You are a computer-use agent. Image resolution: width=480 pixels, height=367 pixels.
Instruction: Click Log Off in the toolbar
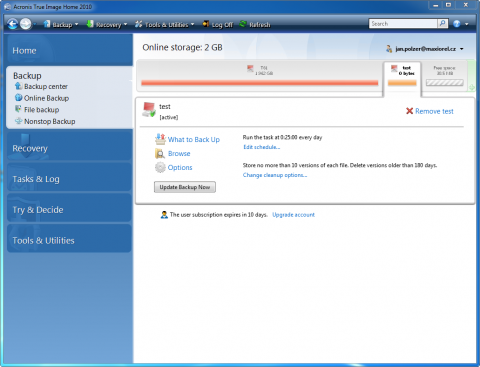222,24
